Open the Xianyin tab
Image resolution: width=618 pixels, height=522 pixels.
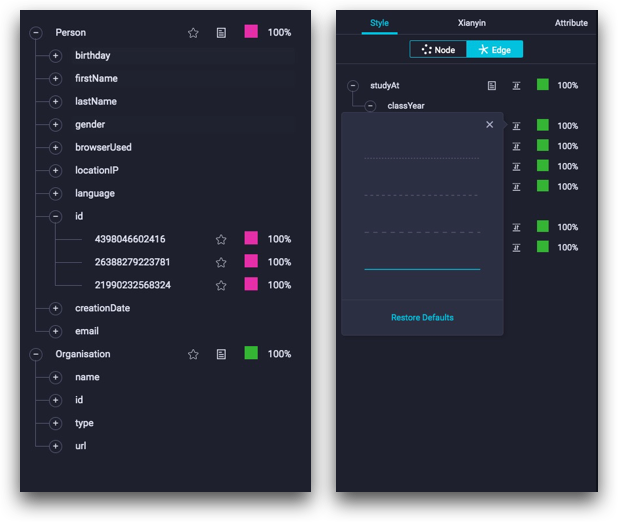point(471,23)
